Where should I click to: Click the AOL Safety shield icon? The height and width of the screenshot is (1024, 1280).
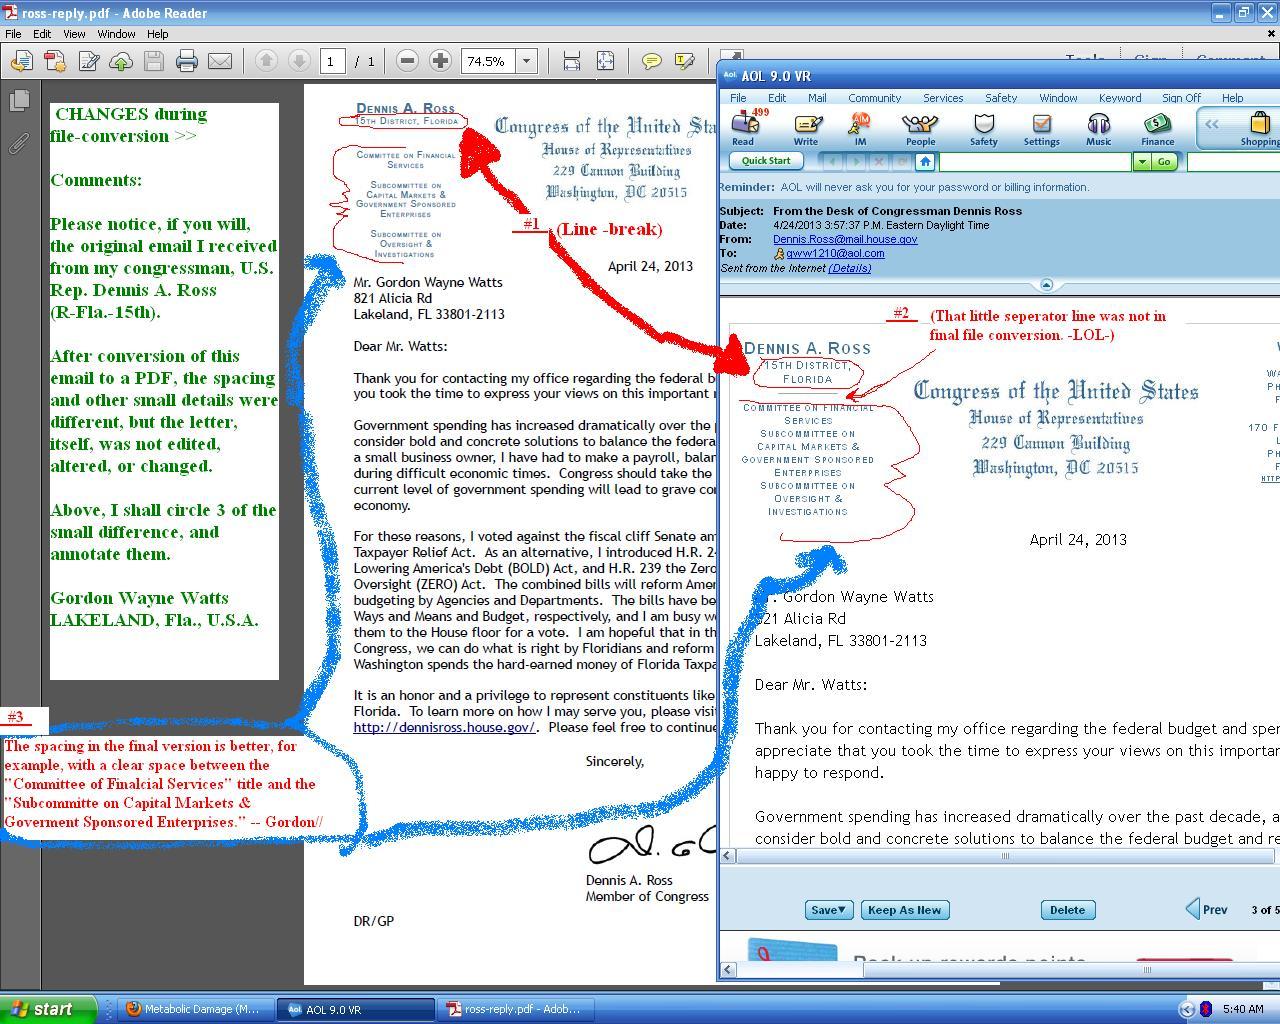pos(984,128)
